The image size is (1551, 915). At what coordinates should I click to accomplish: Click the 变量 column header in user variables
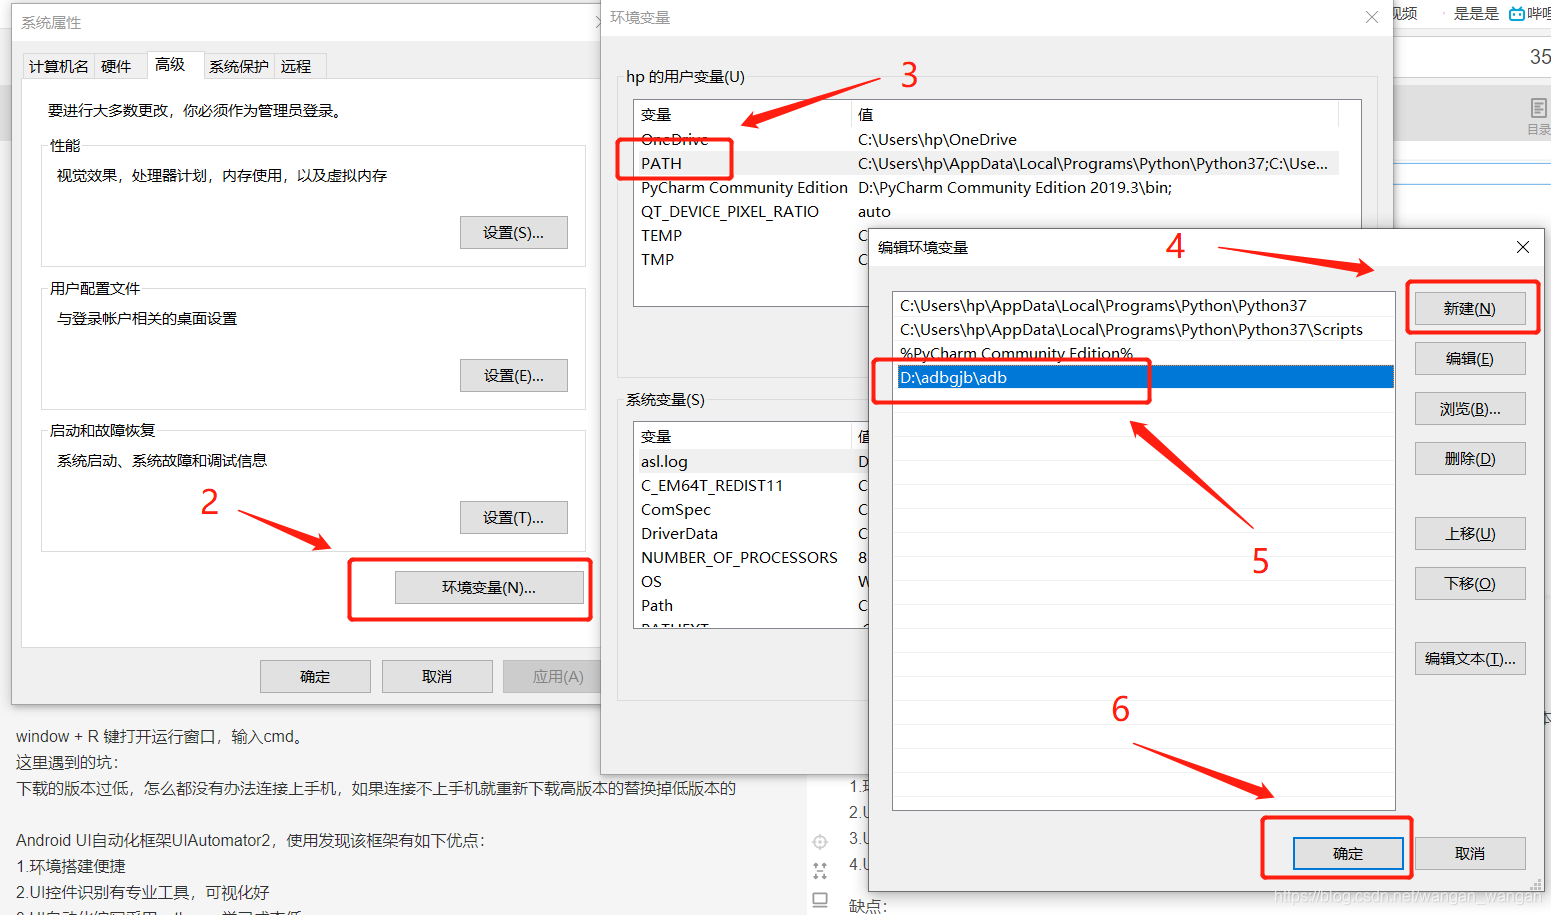(x=742, y=114)
